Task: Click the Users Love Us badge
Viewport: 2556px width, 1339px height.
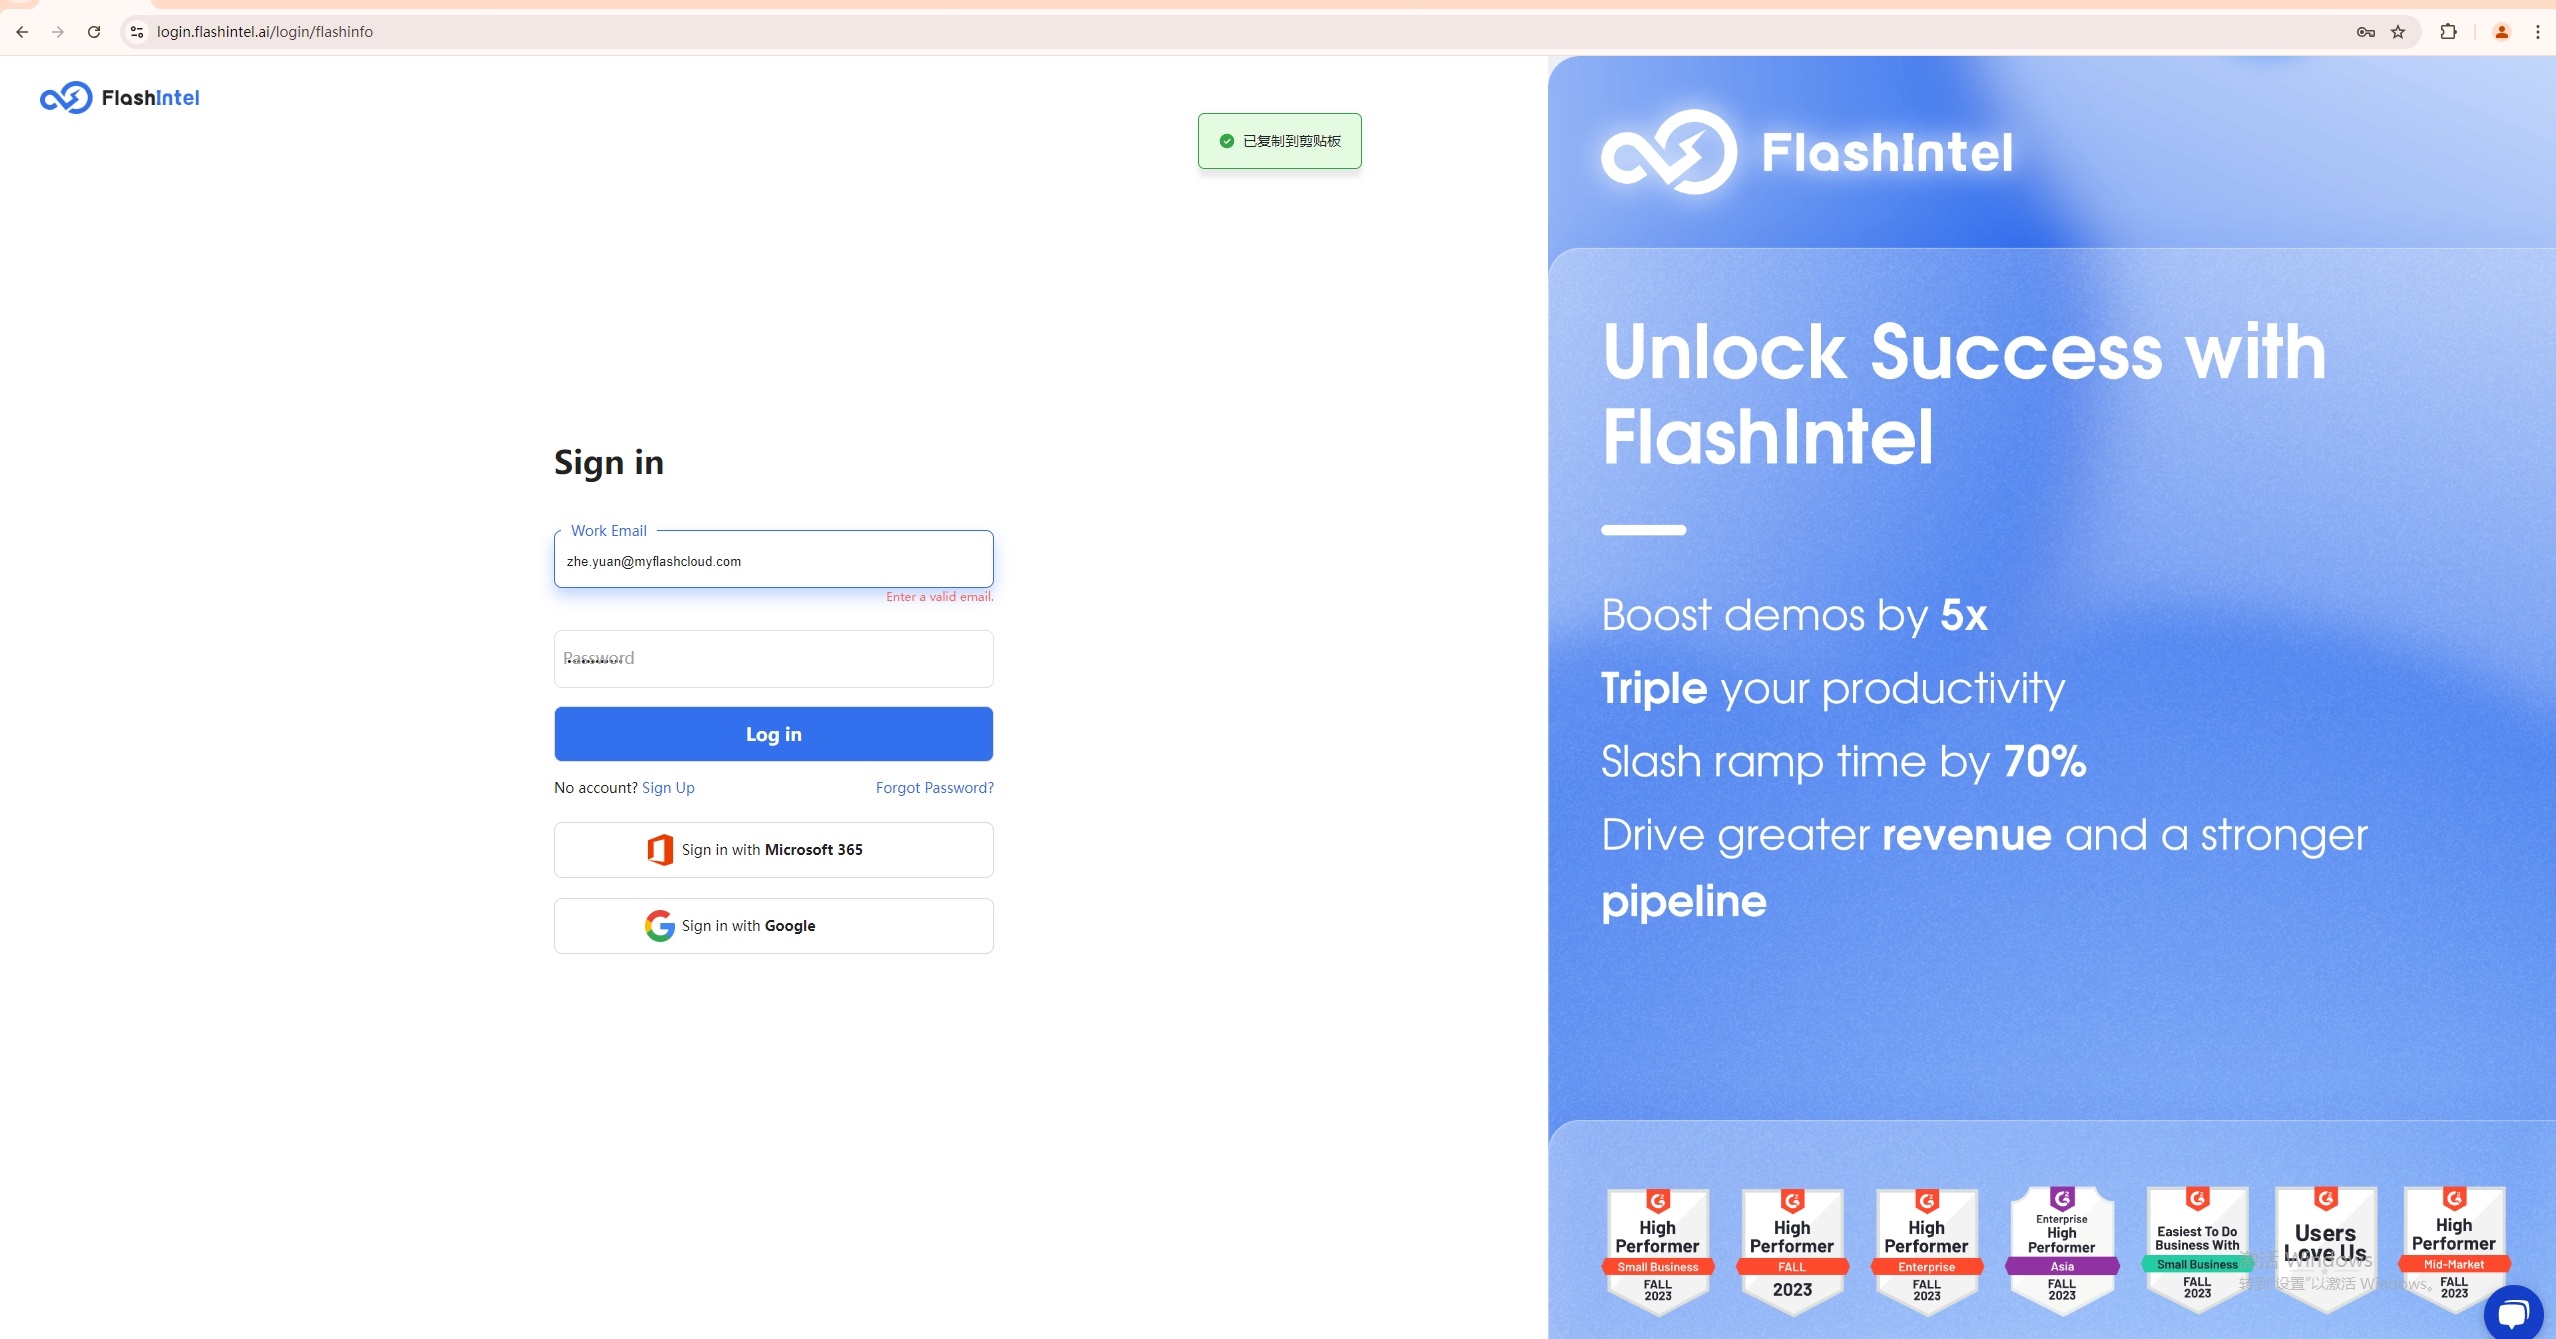Action: point(2325,1249)
